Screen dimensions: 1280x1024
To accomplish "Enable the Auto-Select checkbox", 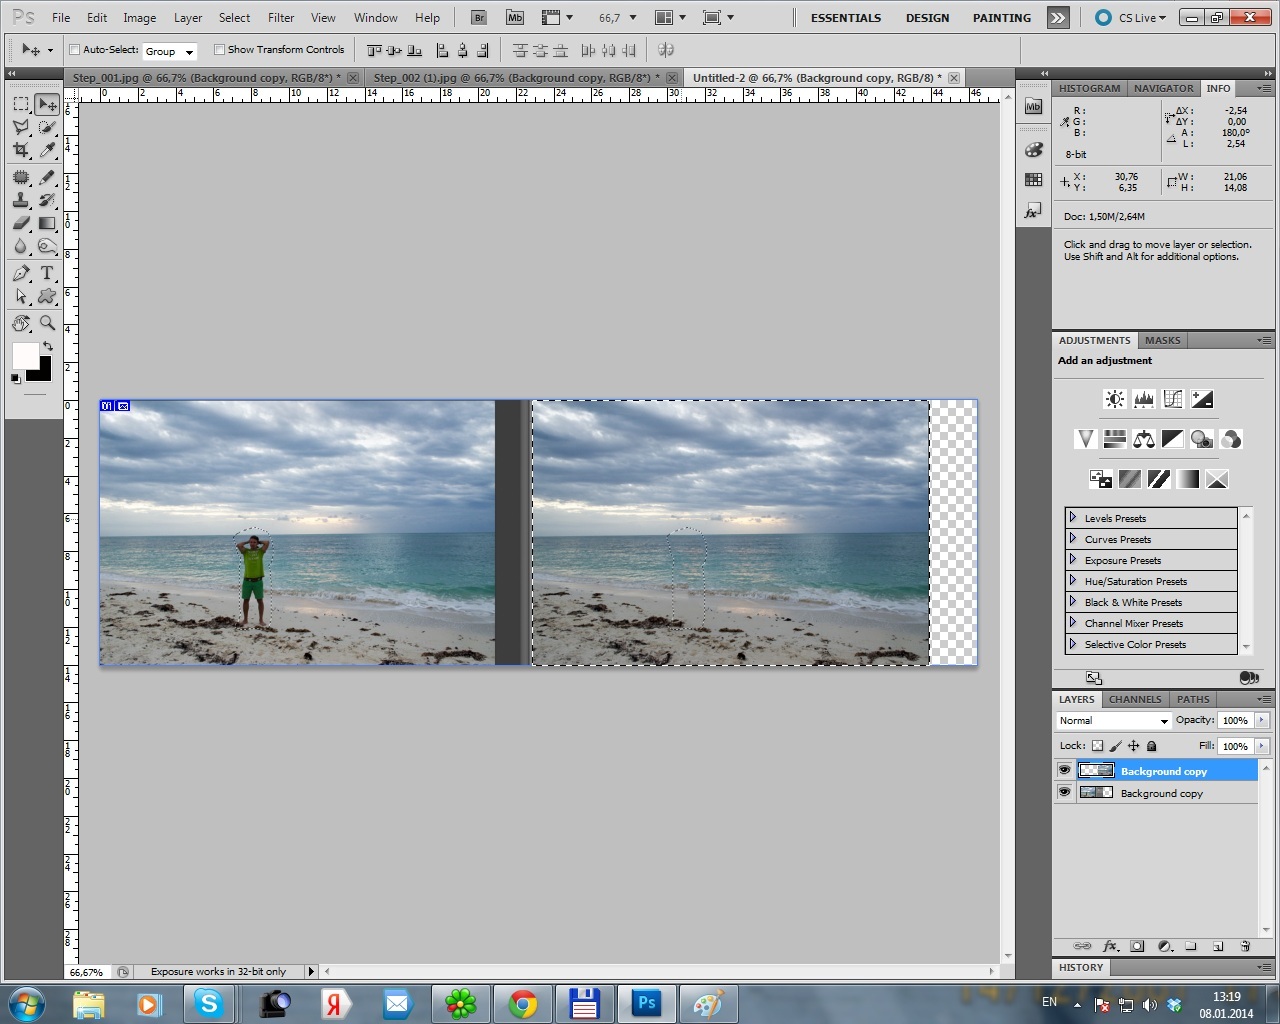I will point(75,50).
